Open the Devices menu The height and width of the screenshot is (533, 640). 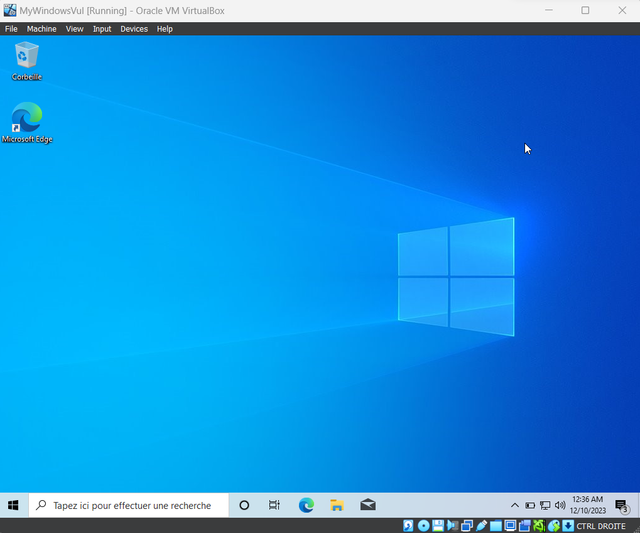click(134, 29)
